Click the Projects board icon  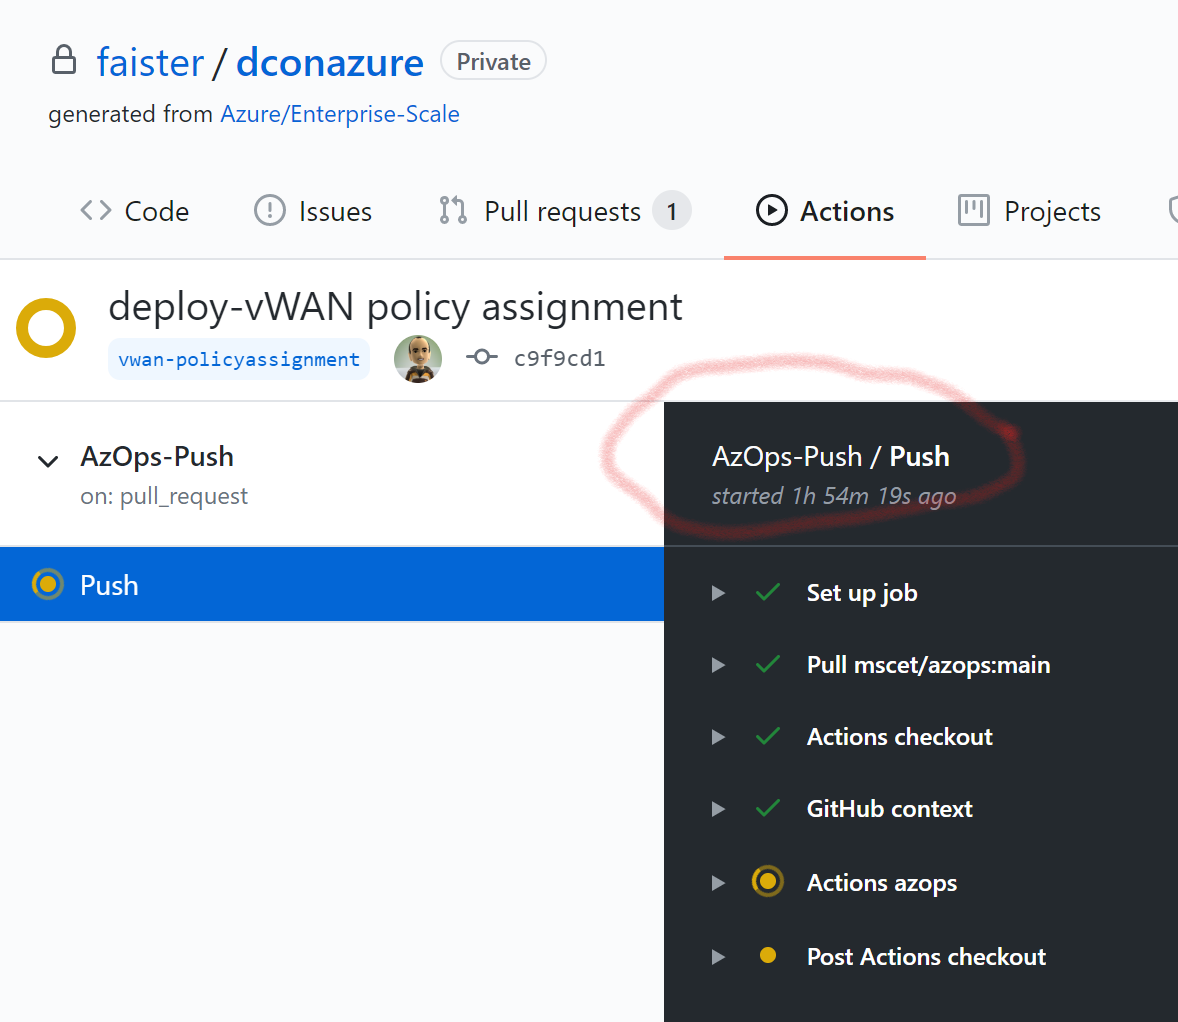972,210
